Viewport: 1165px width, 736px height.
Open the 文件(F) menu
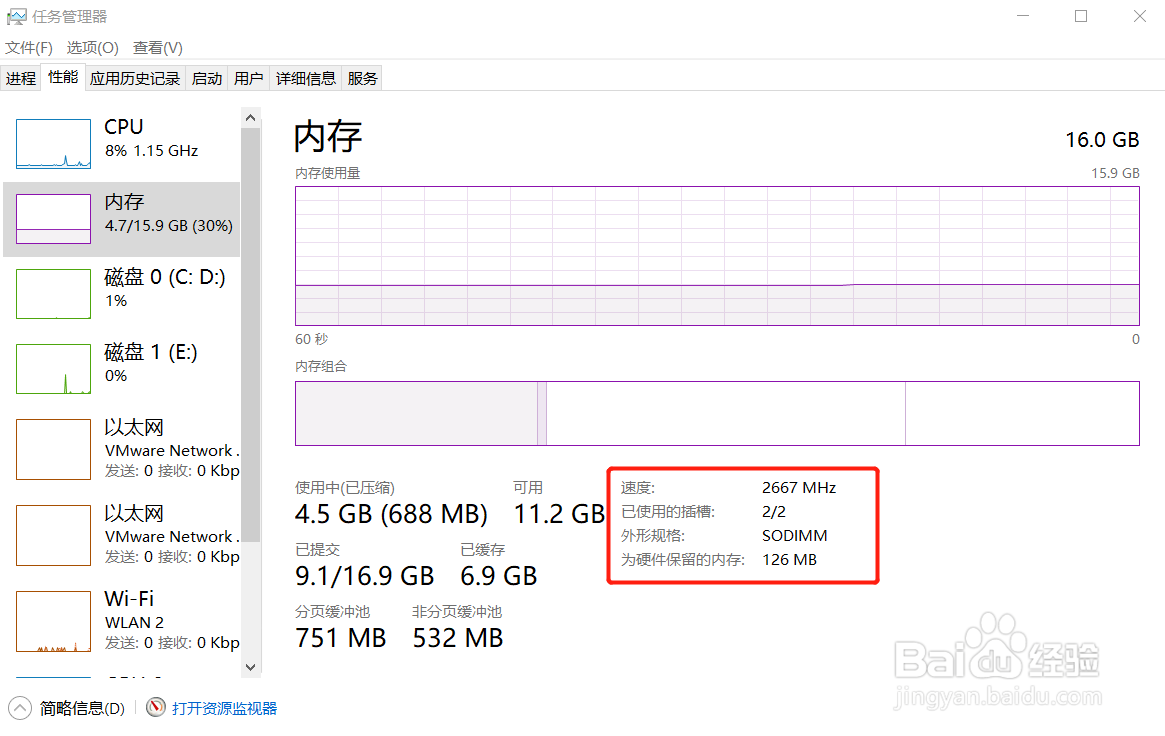[x=29, y=48]
